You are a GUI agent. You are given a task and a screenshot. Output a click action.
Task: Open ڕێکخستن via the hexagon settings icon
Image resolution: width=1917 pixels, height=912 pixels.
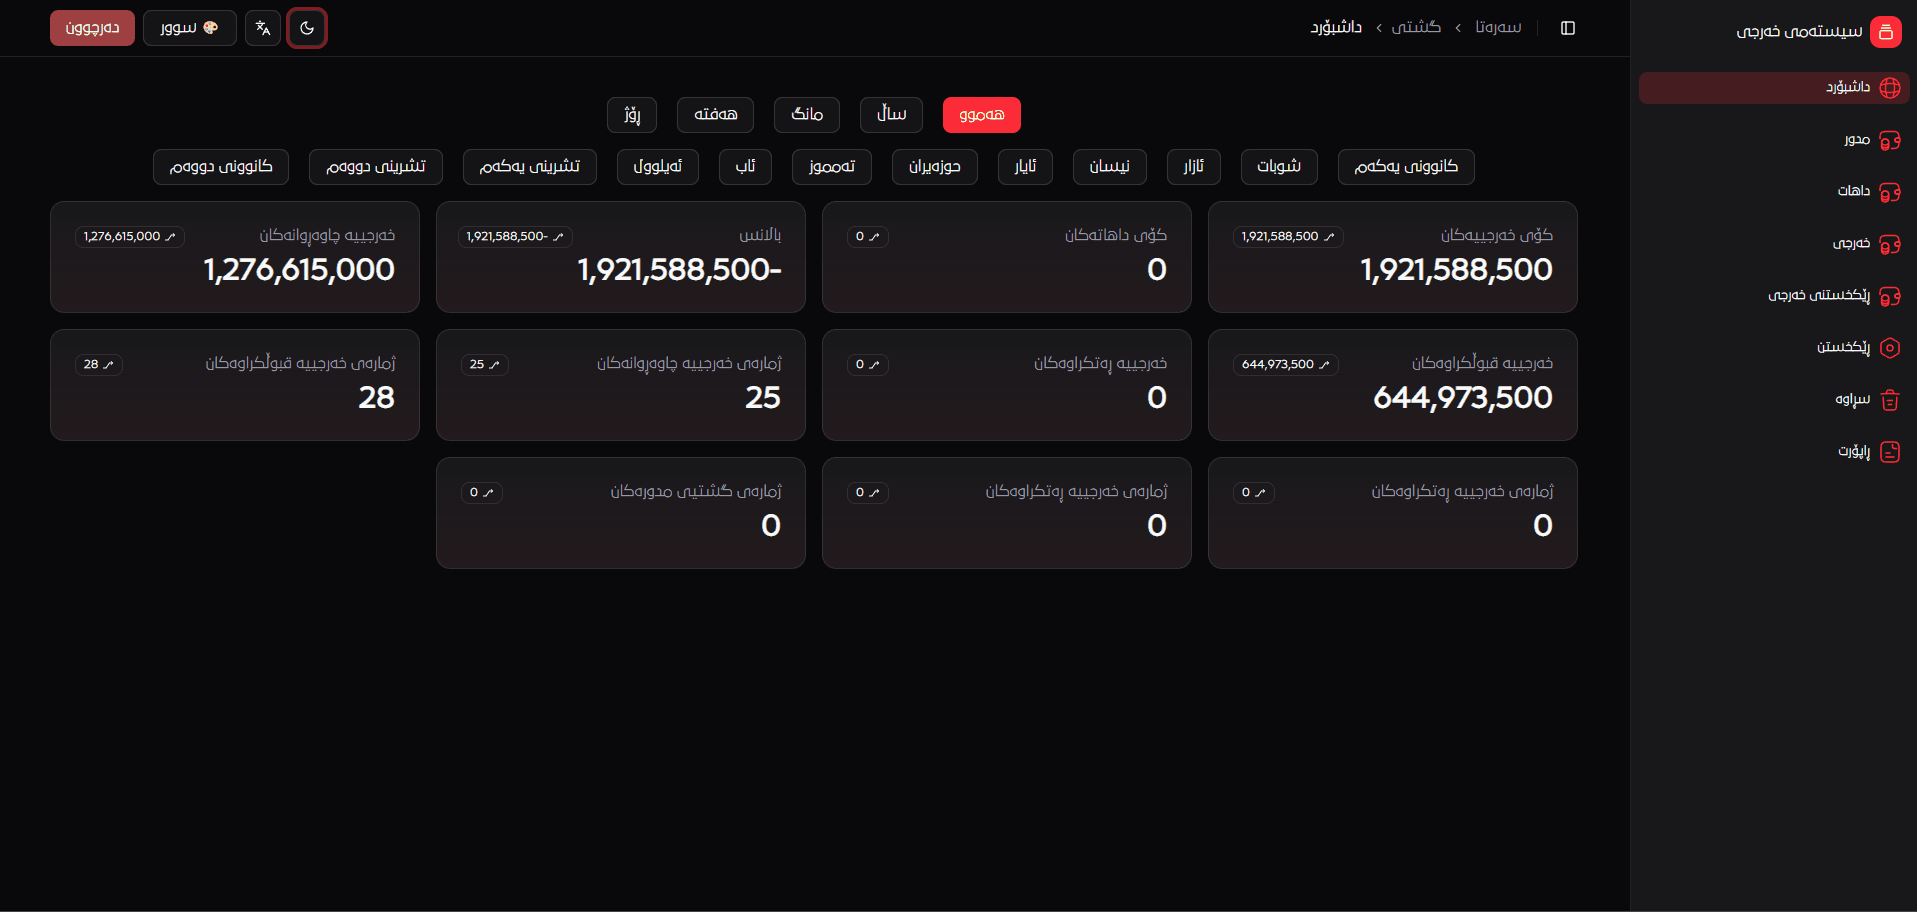1889,348
